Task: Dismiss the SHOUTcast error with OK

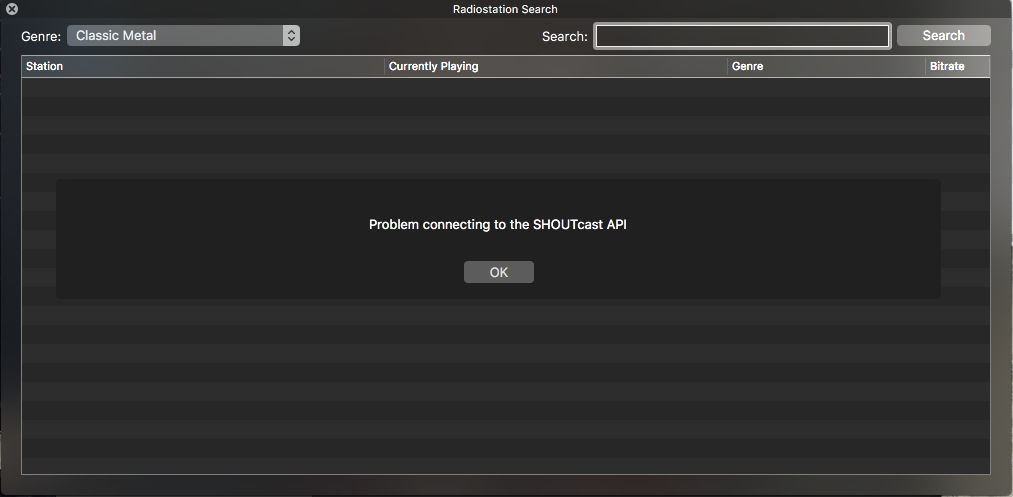Action: click(x=499, y=272)
